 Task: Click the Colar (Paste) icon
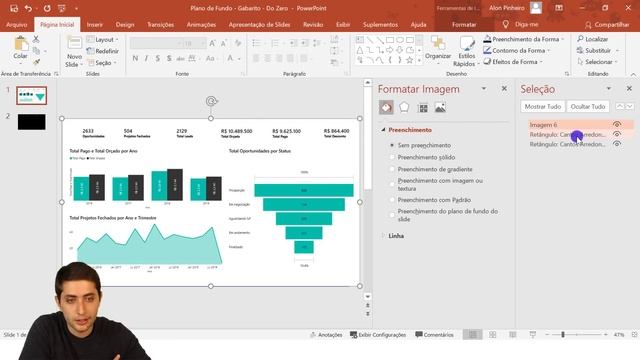point(20,43)
